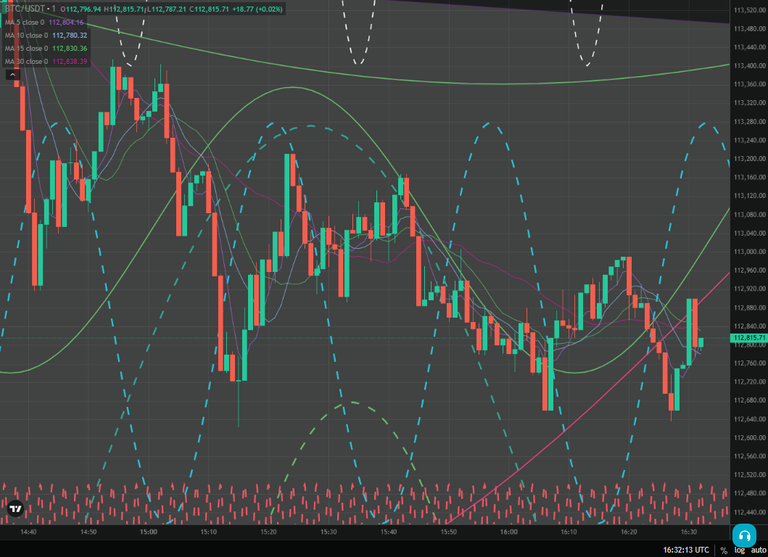Click the 112,600.00 price axis label

(x=749, y=438)
